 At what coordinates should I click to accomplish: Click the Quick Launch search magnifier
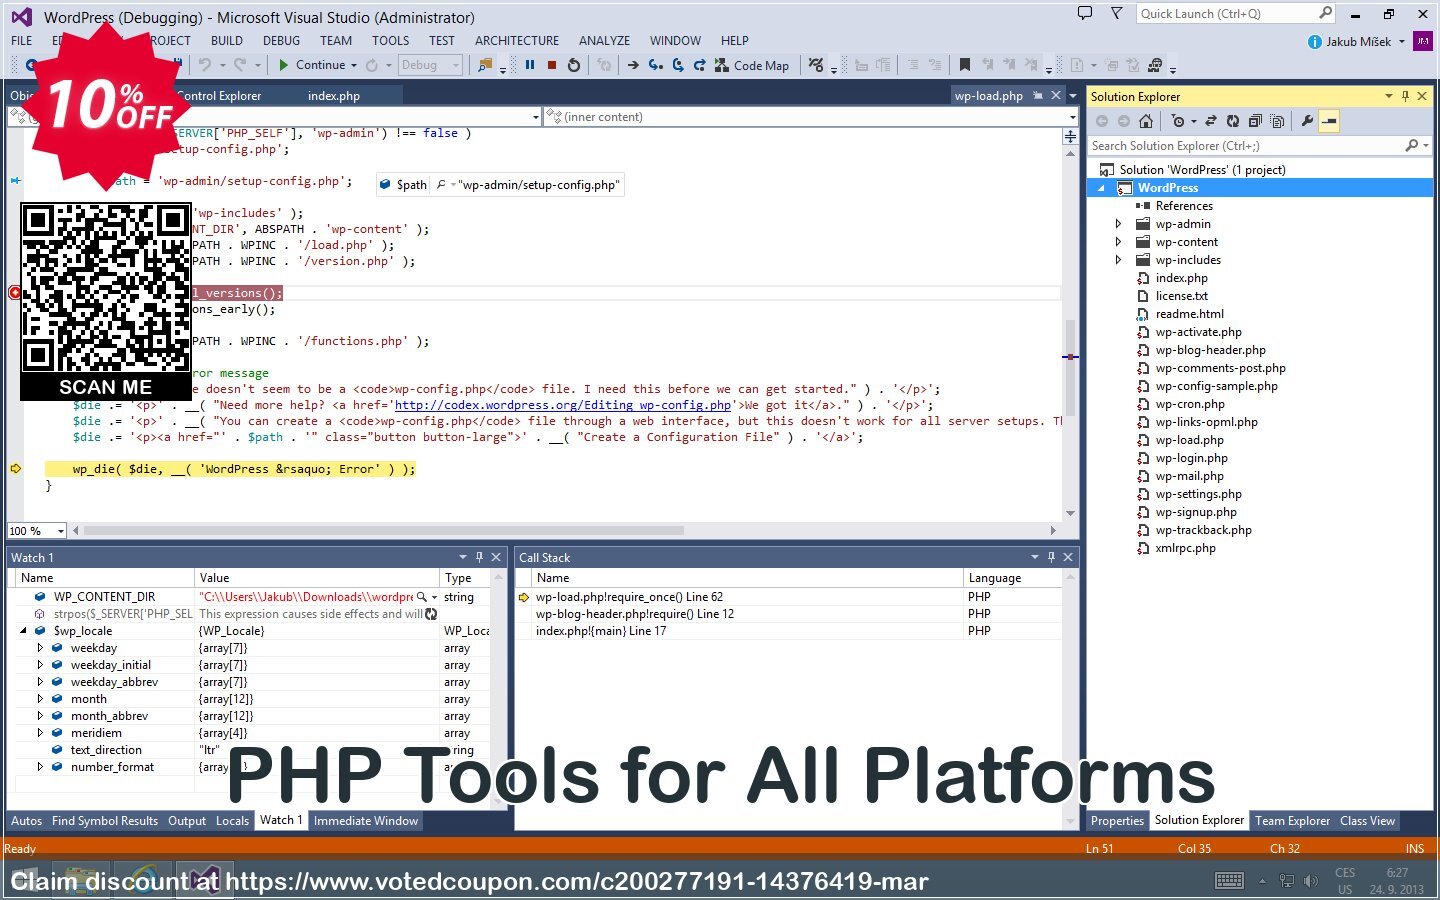click(x=1326, y=13)
